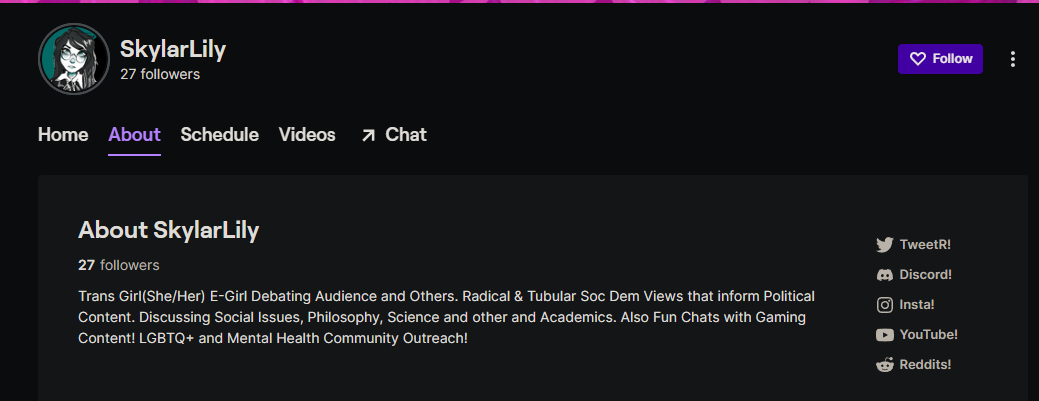The image size is (1039, 401).
Task: Switch to the Home tab
Action: 63,135
